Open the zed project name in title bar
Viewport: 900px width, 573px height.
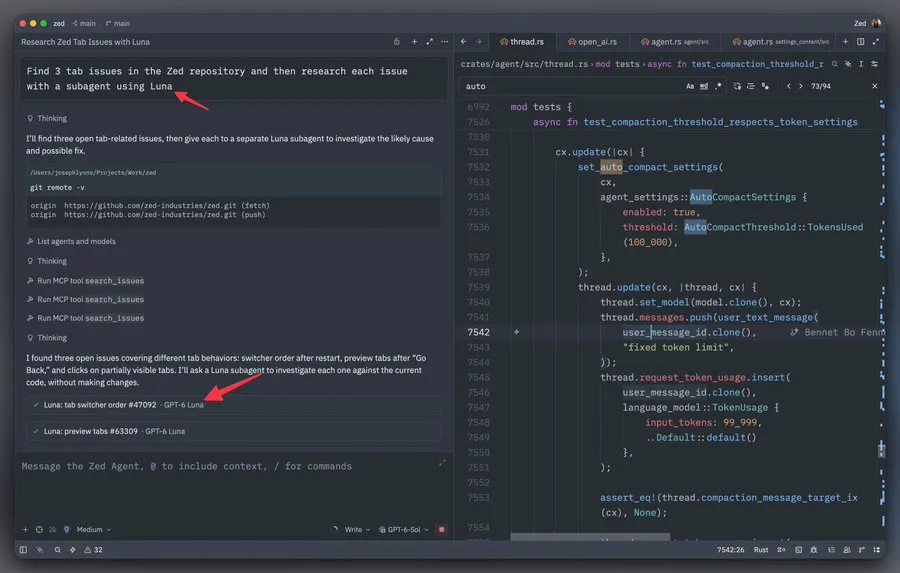(59, 24)
